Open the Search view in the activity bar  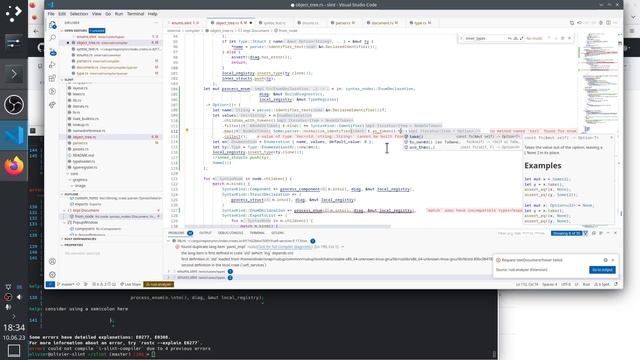click(x=52, y=38)
